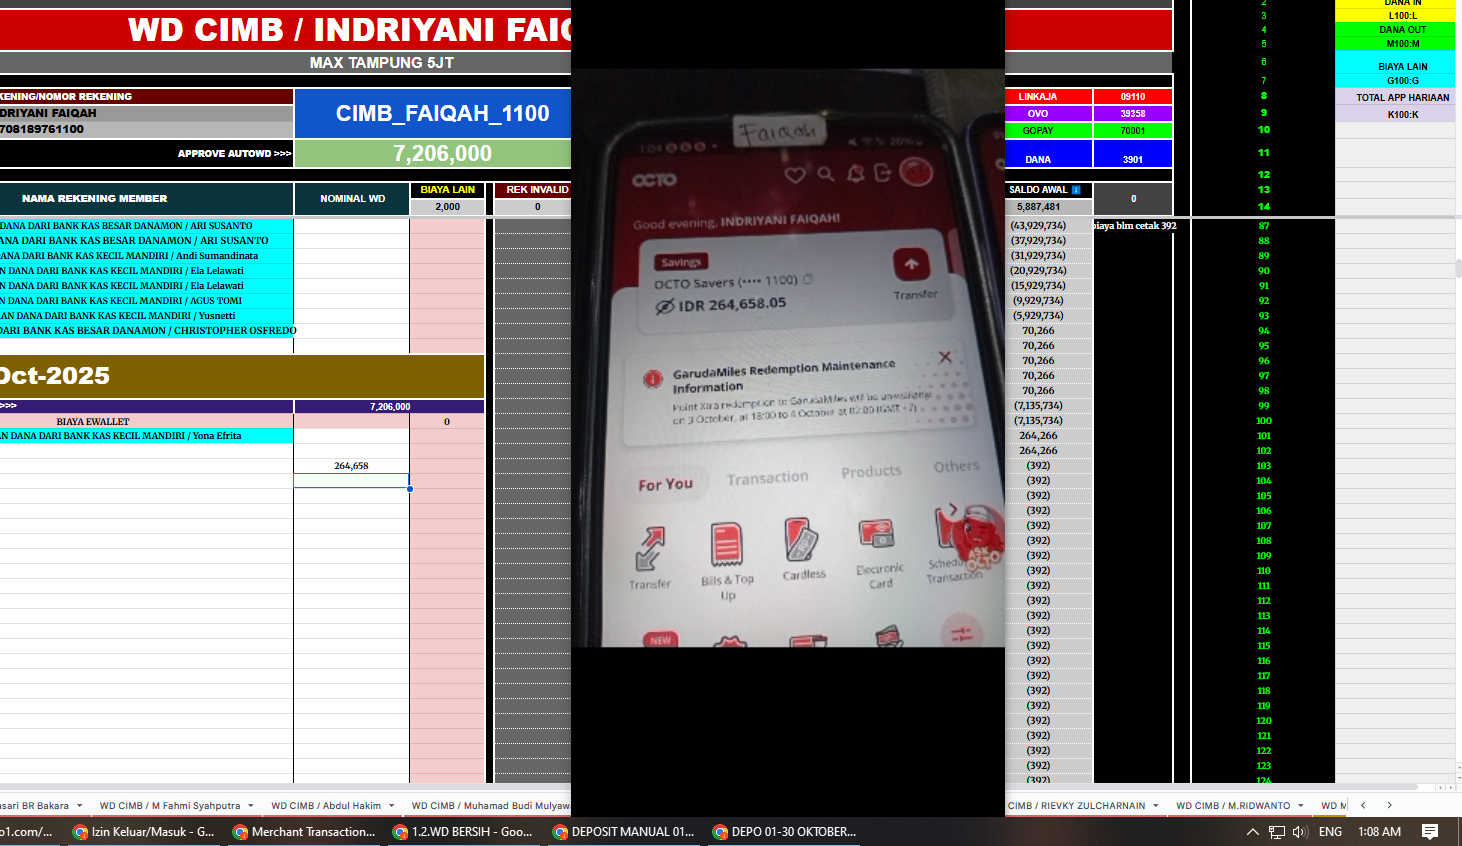The height and width of the screenshot is (846, 1462).
Task: Select the 264,658 value in NOMINAL WD column
Action: pyautogui.click(x=351, y=466)
